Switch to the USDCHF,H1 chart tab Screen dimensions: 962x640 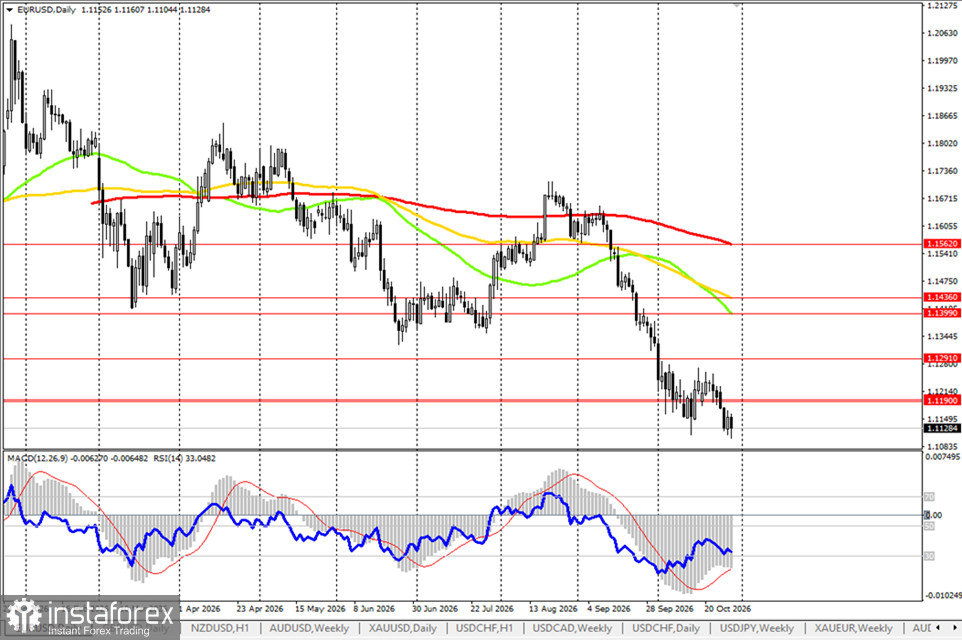pyautogui.click(x=484, y=628)
